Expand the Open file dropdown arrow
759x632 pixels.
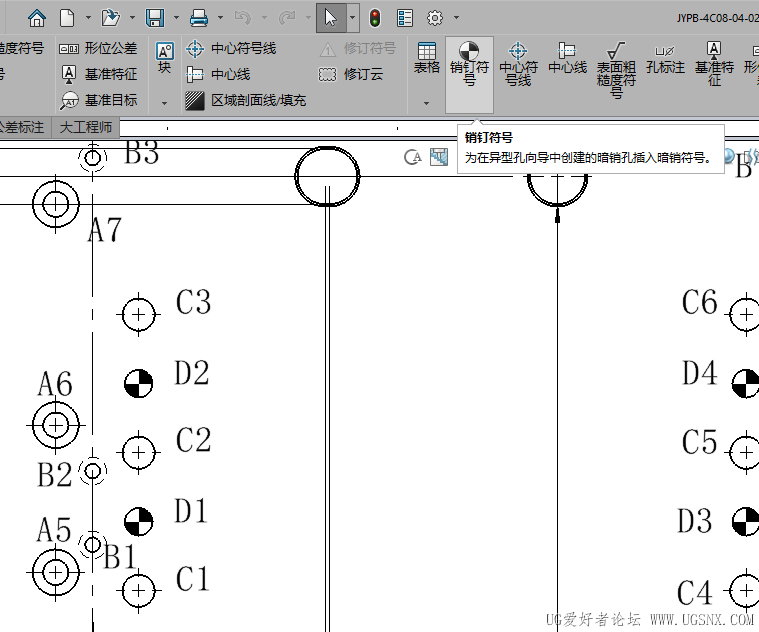132,18
